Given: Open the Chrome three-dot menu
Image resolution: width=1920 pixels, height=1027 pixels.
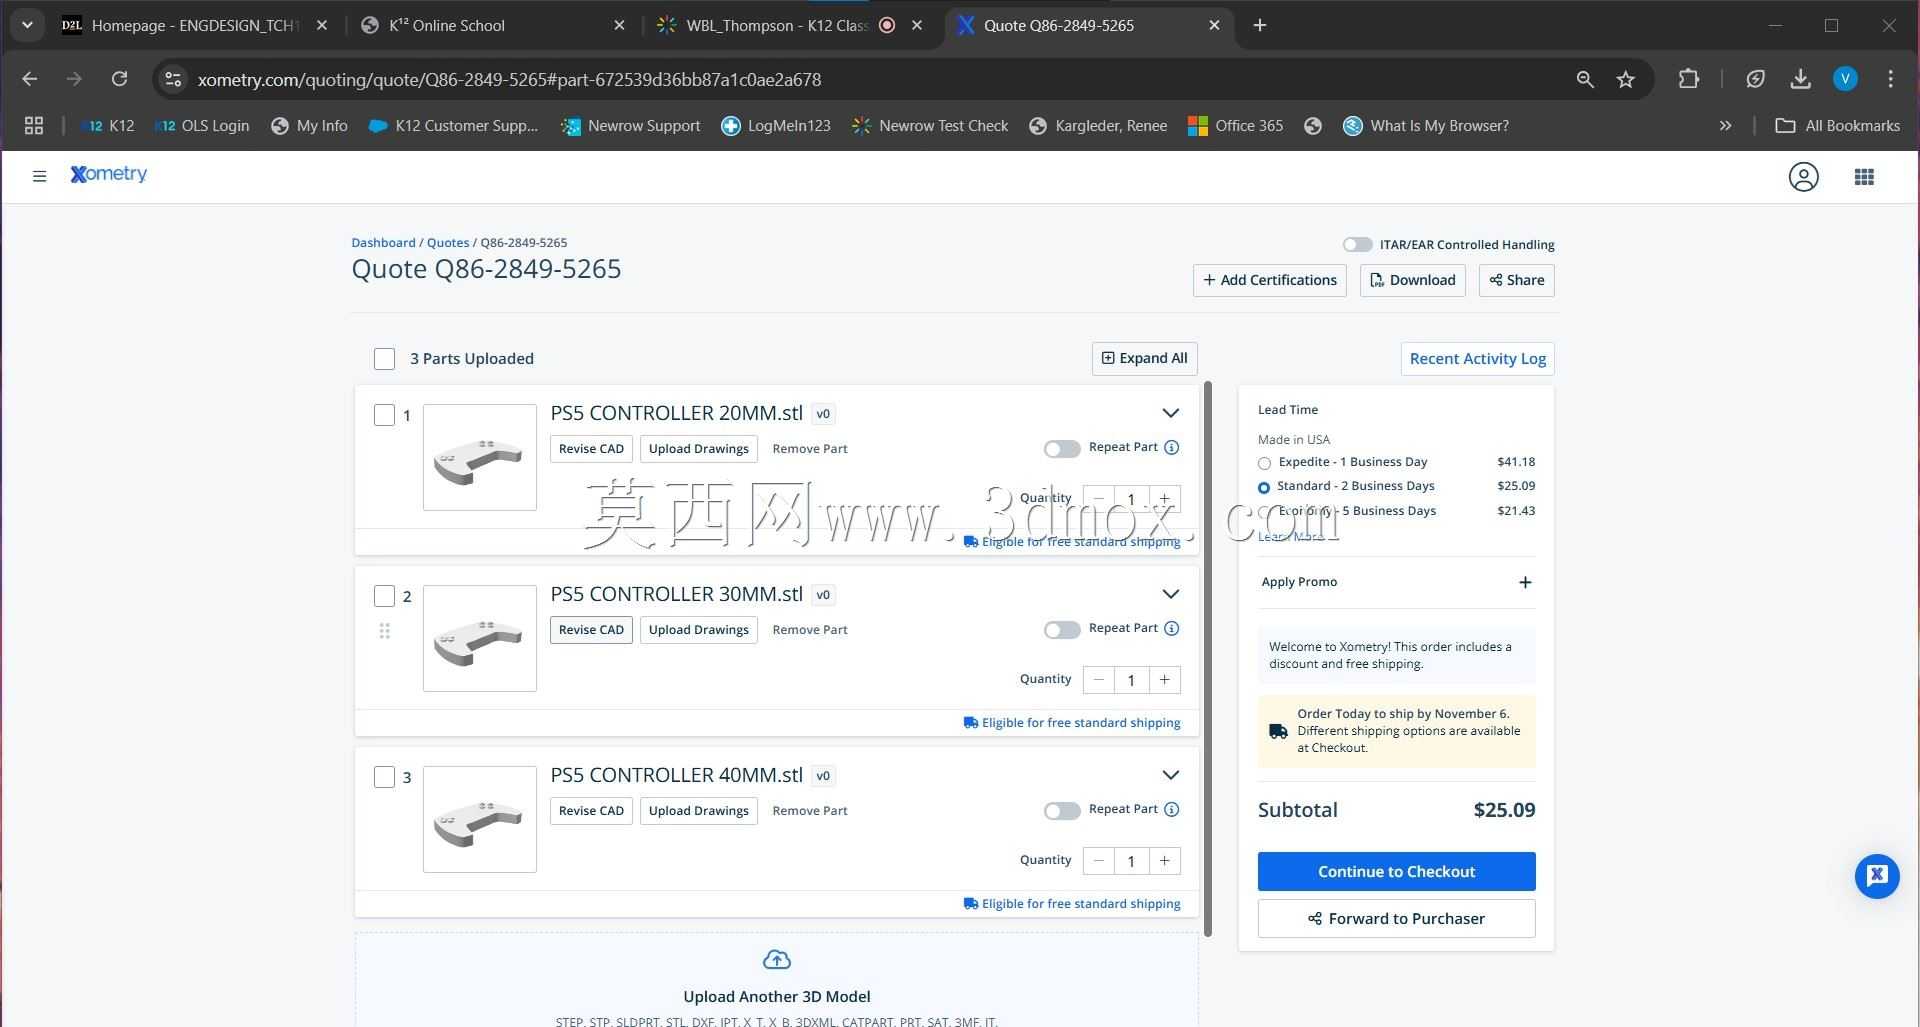Looking at the screenshot, I should click(x=1890, y=79).
